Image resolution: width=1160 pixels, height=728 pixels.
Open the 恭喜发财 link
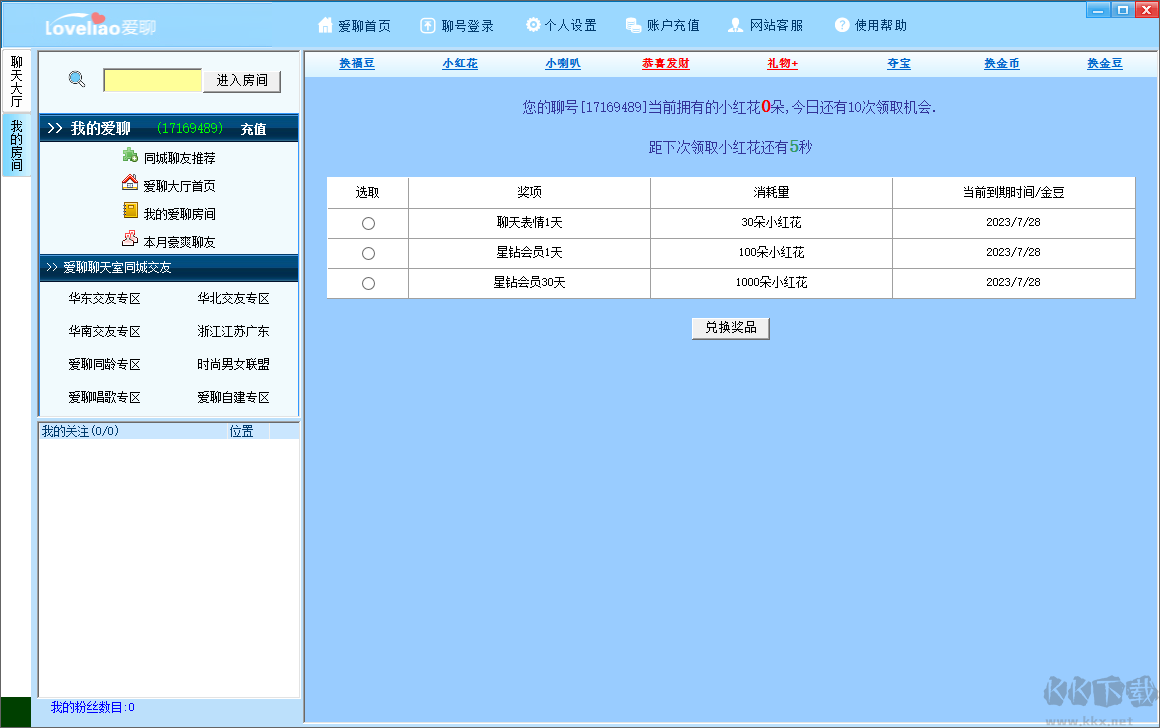(665, 64)
